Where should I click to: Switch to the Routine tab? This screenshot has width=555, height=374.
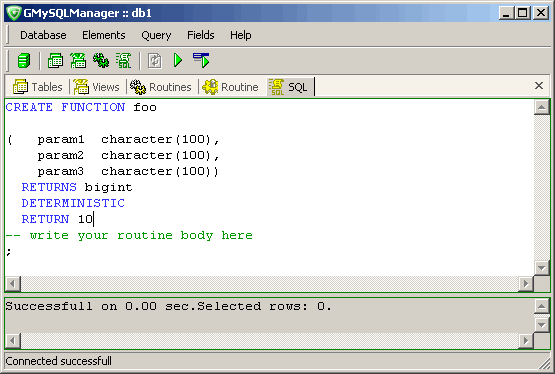230,87
